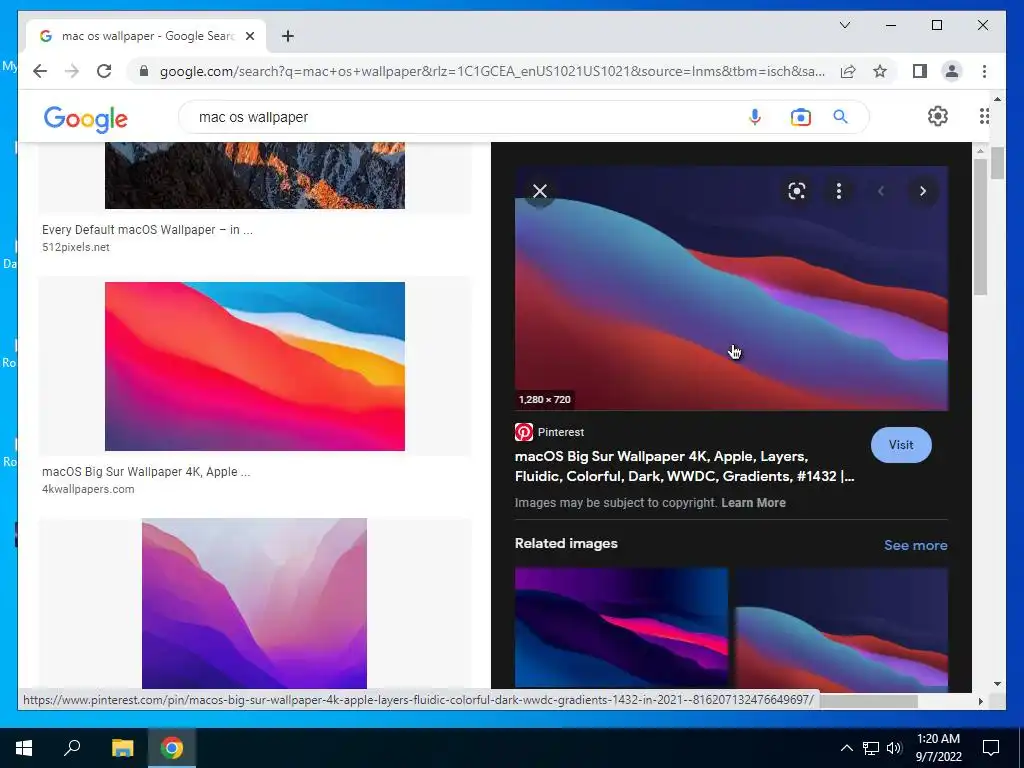Open the first related image with pink stripe
The image size is (1024, 768).
tap(621, 628)
